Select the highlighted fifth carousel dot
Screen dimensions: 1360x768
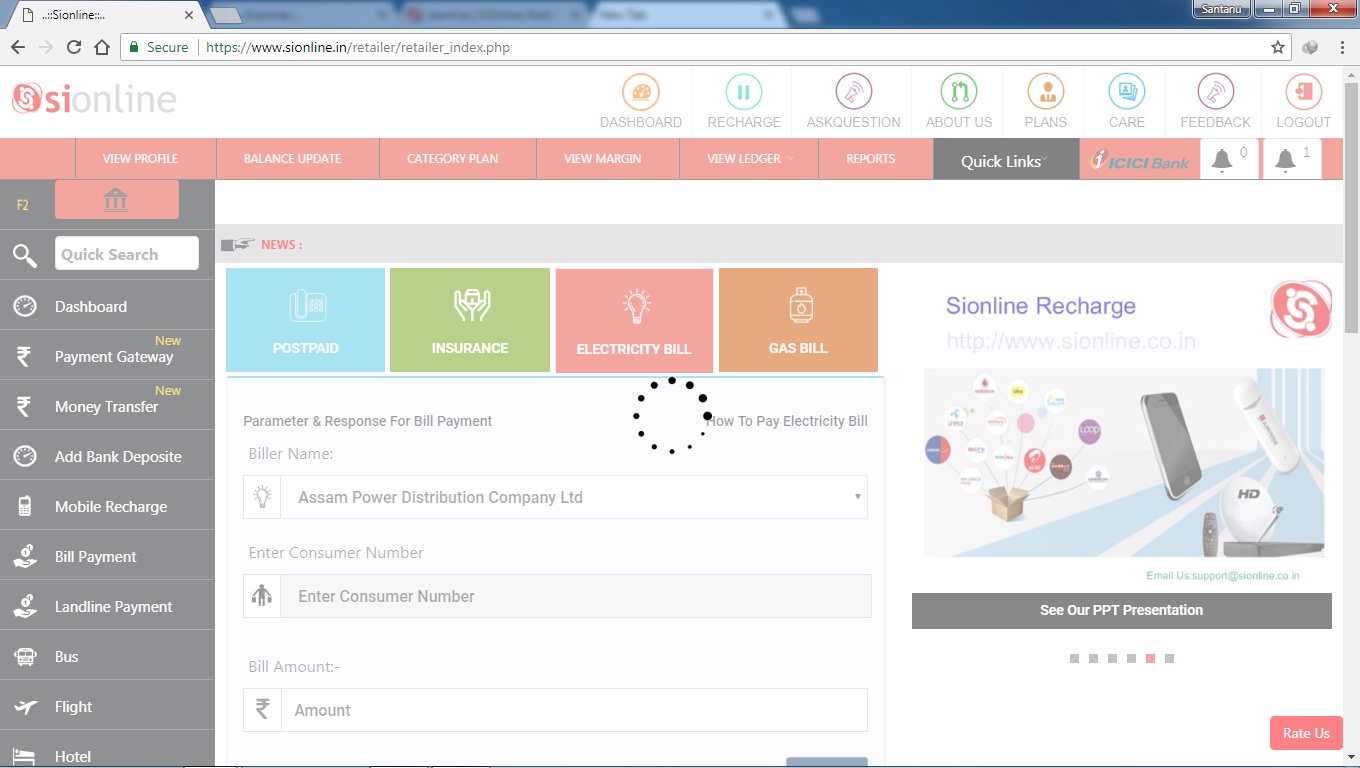[x=1150, y=658]
